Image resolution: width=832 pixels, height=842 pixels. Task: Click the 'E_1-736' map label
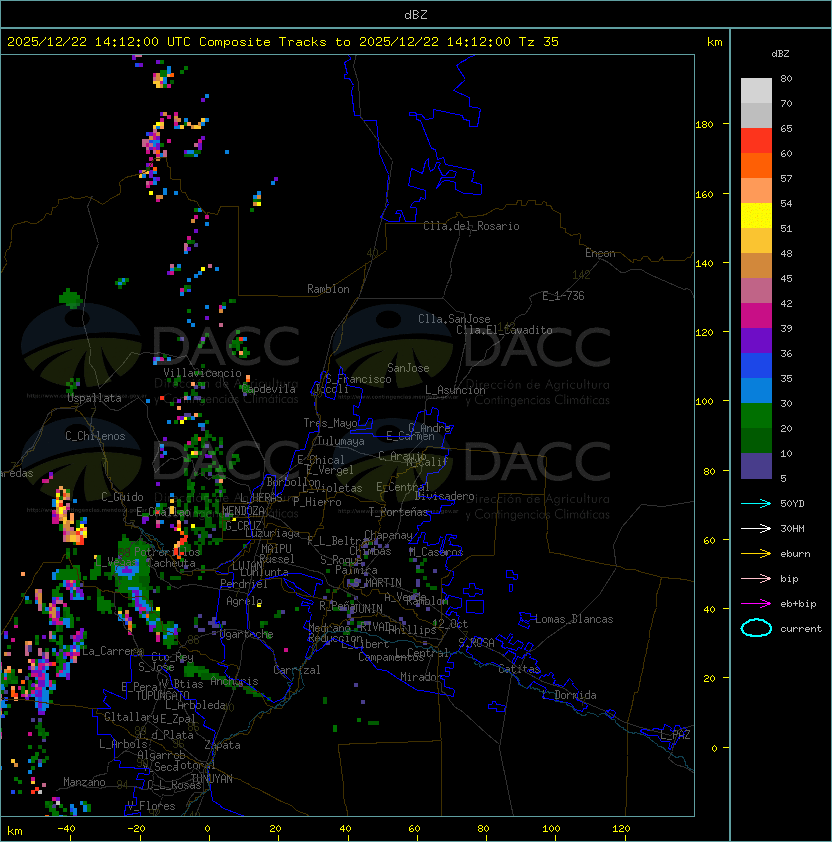pyautogui.click(x=563, y=296)
